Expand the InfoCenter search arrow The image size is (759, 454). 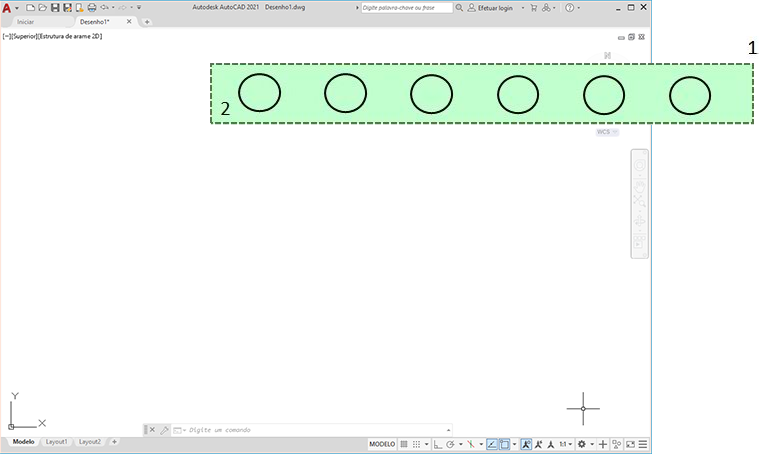pos(357,8)
